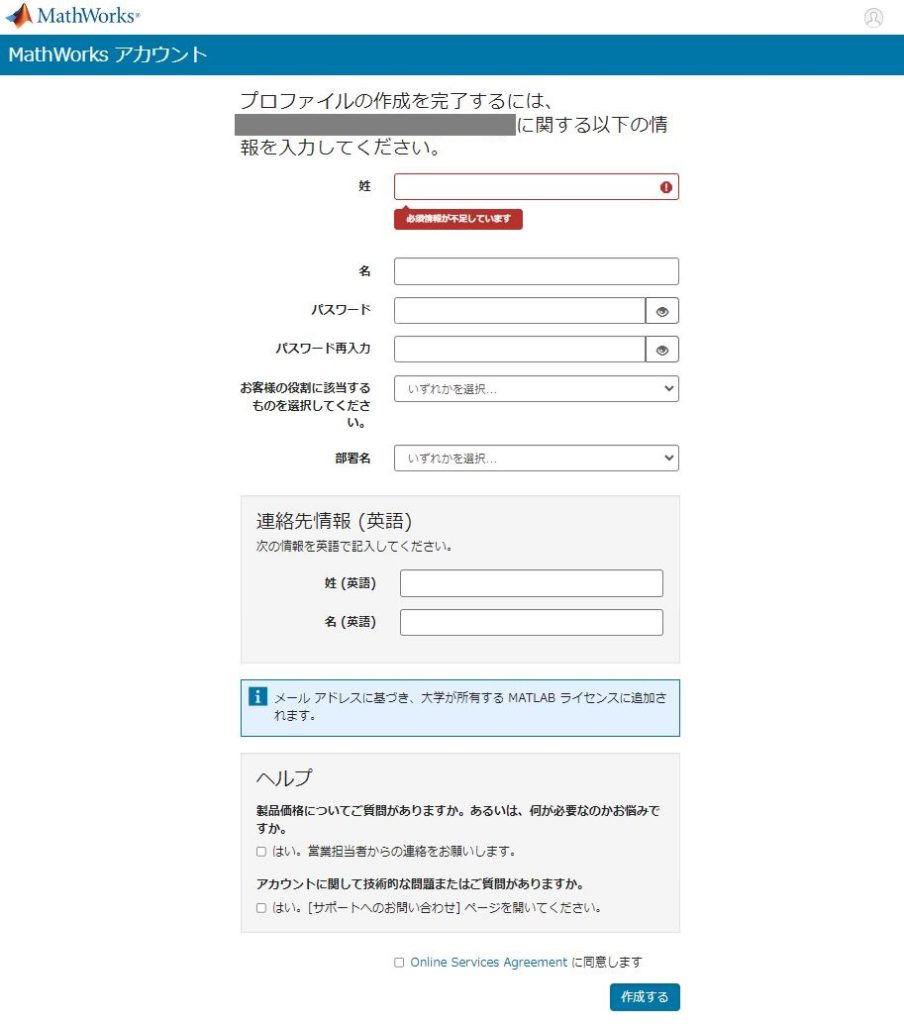Focus the 名 (英語) input field

532,622
